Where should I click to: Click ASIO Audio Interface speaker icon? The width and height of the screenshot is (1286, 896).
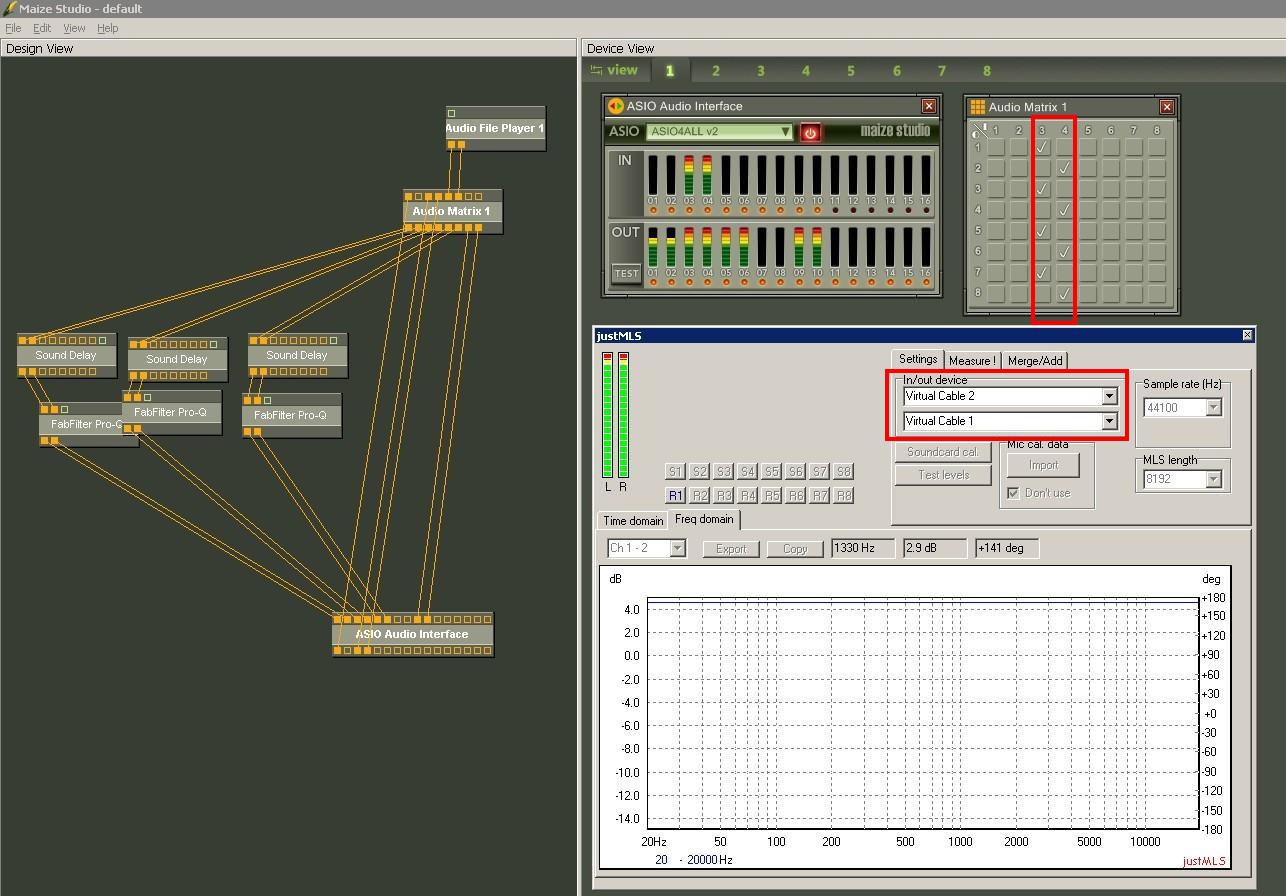pyautogui.click(x=616, y=106)
